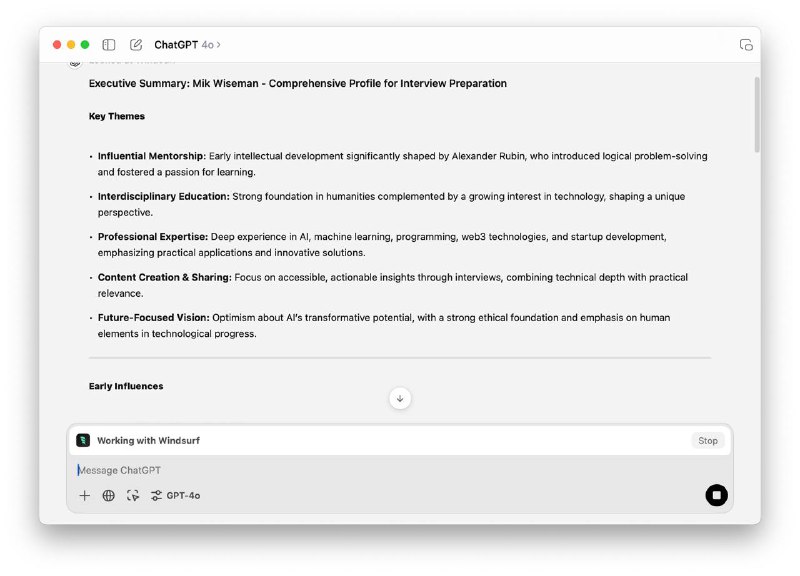Start a new chat with compose icon

(x=136, y=45)
